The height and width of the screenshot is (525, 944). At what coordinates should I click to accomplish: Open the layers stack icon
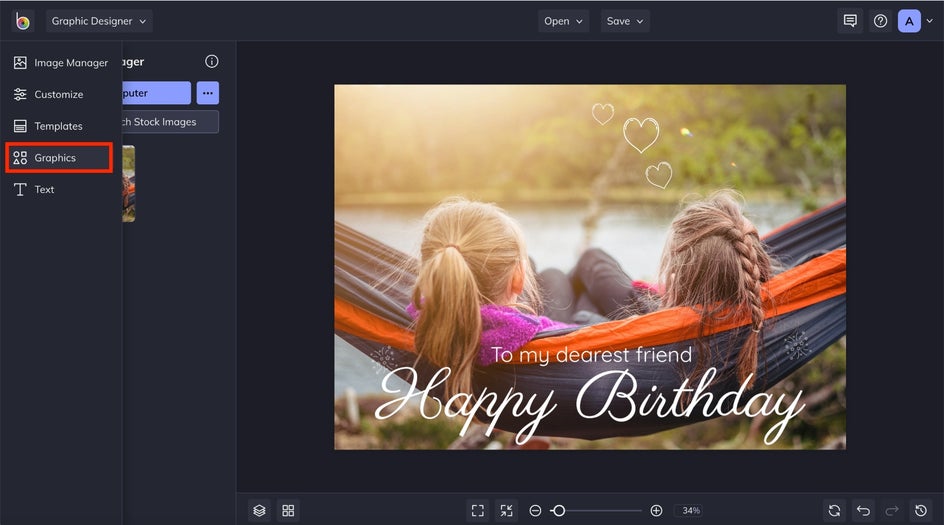point(259,511)
